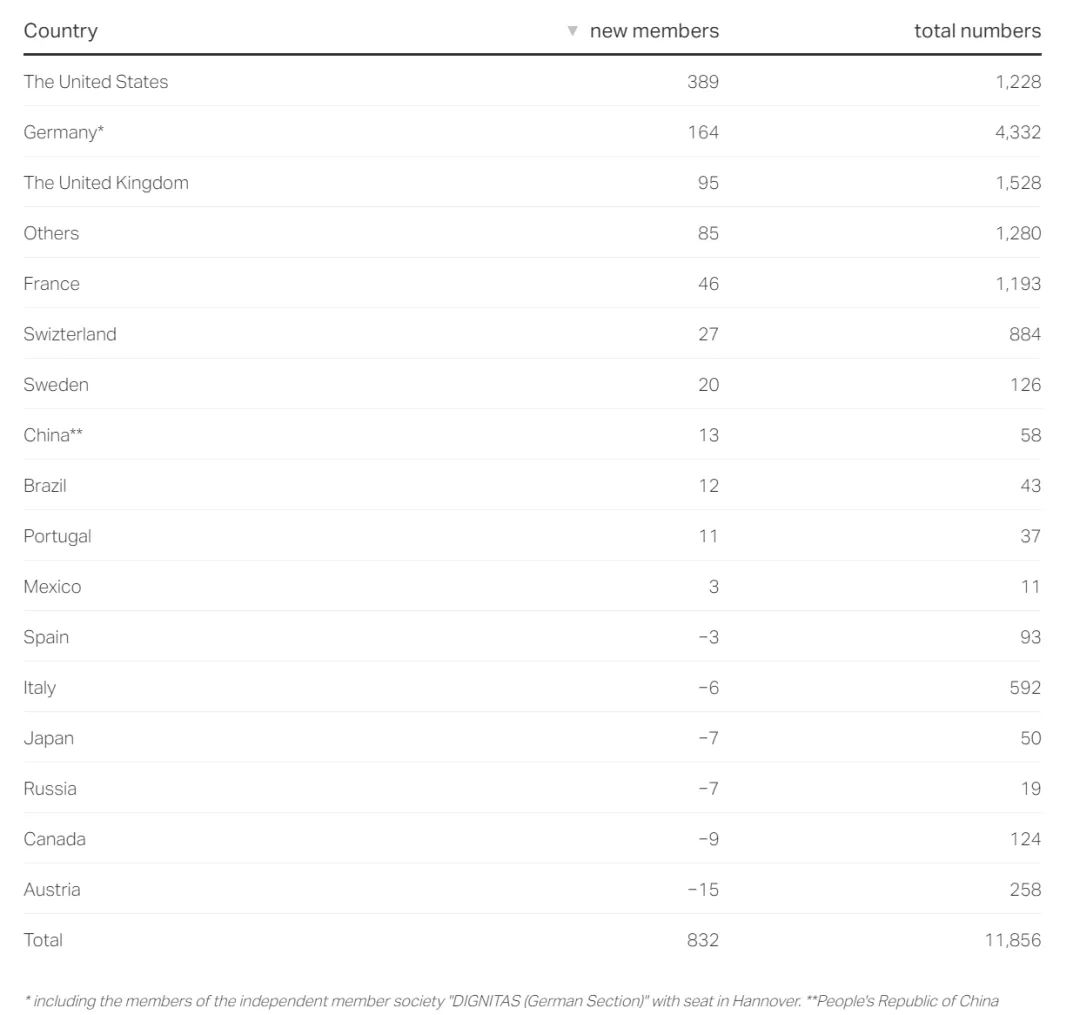Select the Brazil row label
1080x1015 pixels.
pyautogui.click(x=45, y=486)
